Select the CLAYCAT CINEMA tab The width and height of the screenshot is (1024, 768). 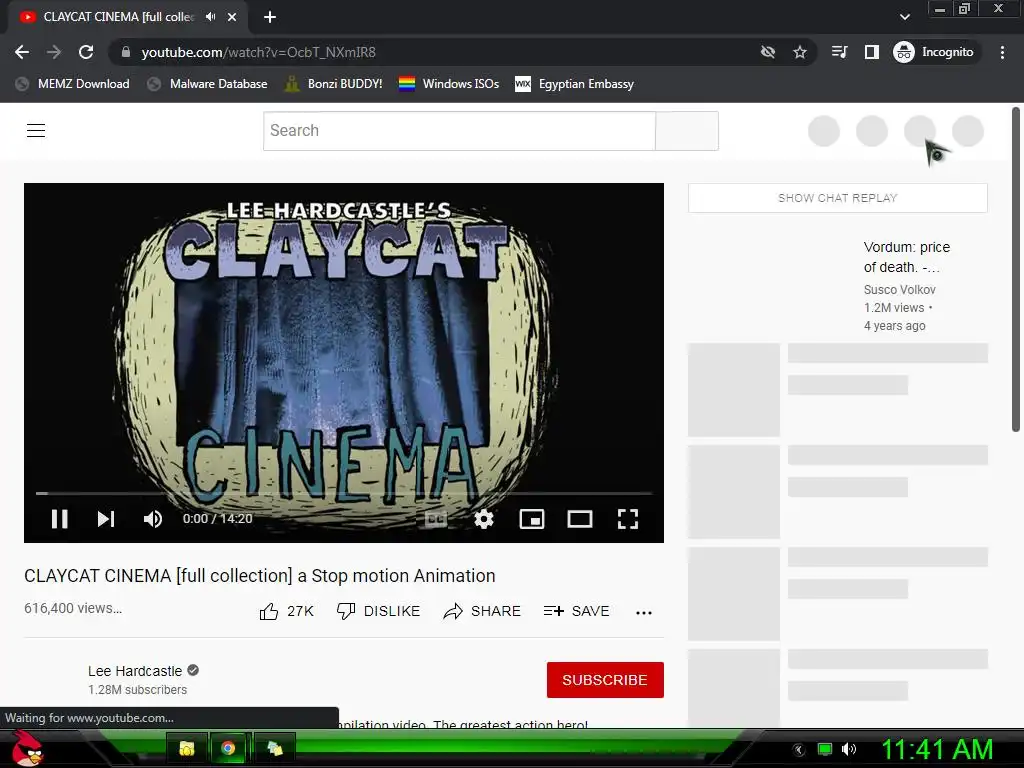pos(120,17)
